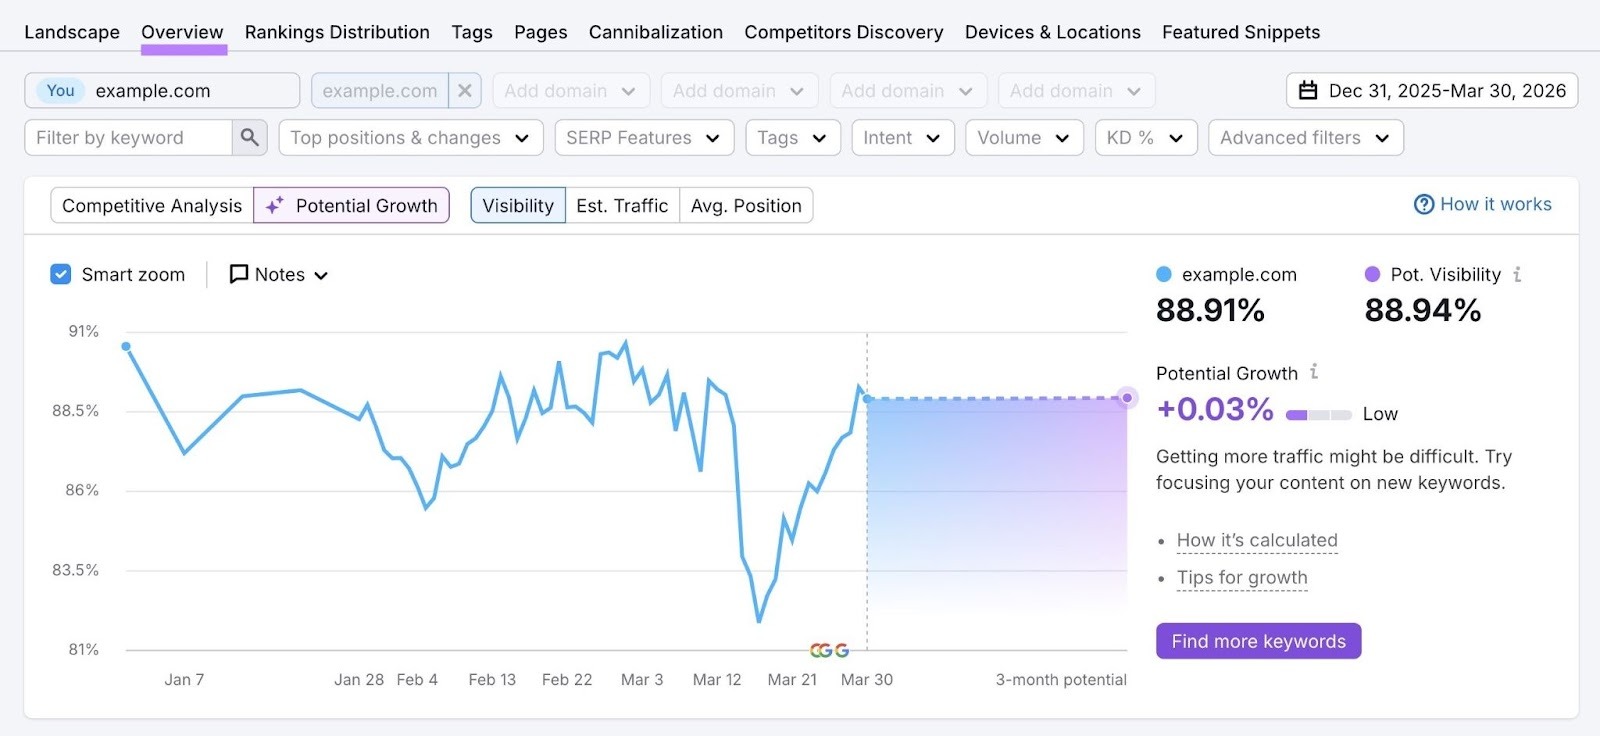Remove the example.com competitor with the X icon
1600x736 pixels.
pyautogui.click(x=464, y=90)
